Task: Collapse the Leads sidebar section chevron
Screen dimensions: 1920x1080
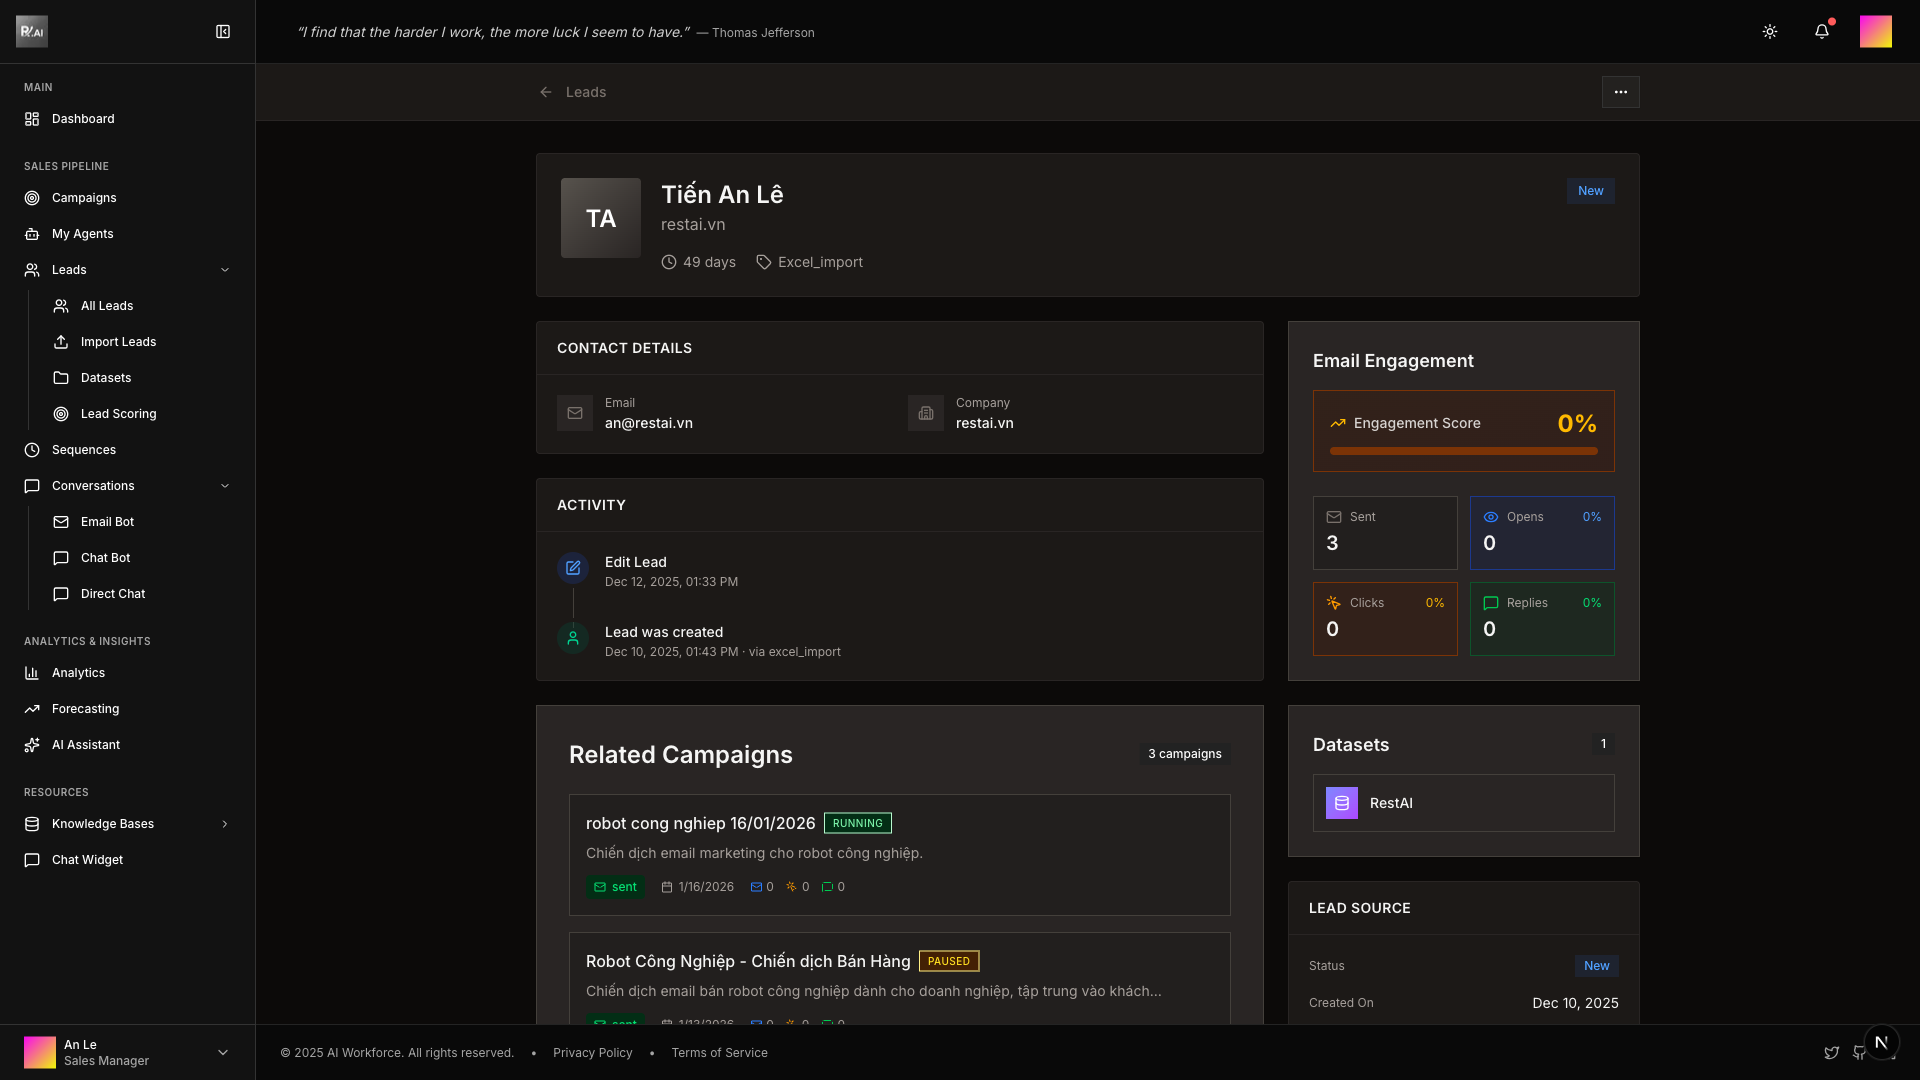Action: point(225,270)
